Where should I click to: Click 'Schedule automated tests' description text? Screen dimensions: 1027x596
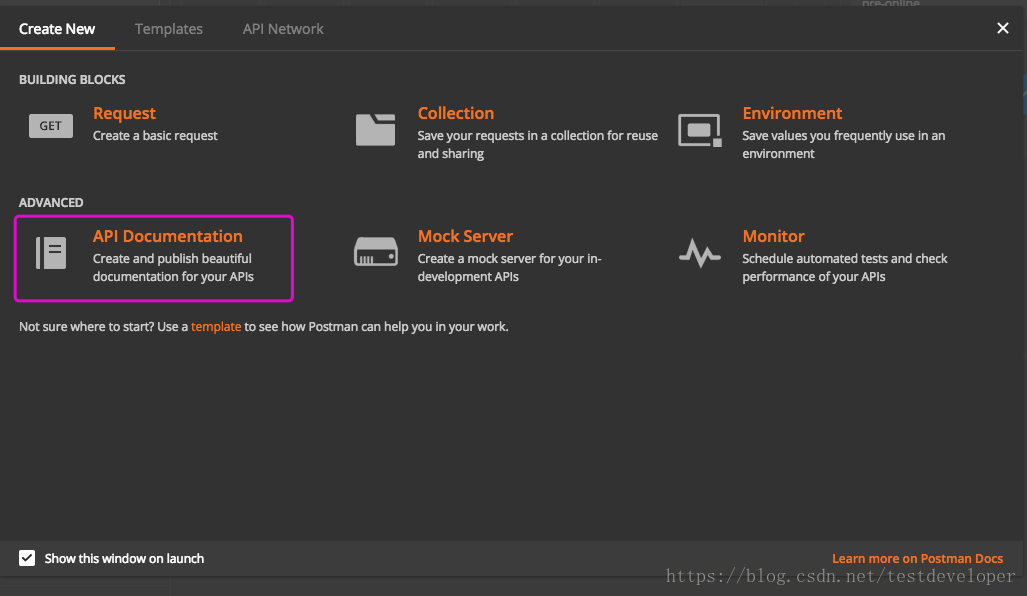(x=844, y=267)
